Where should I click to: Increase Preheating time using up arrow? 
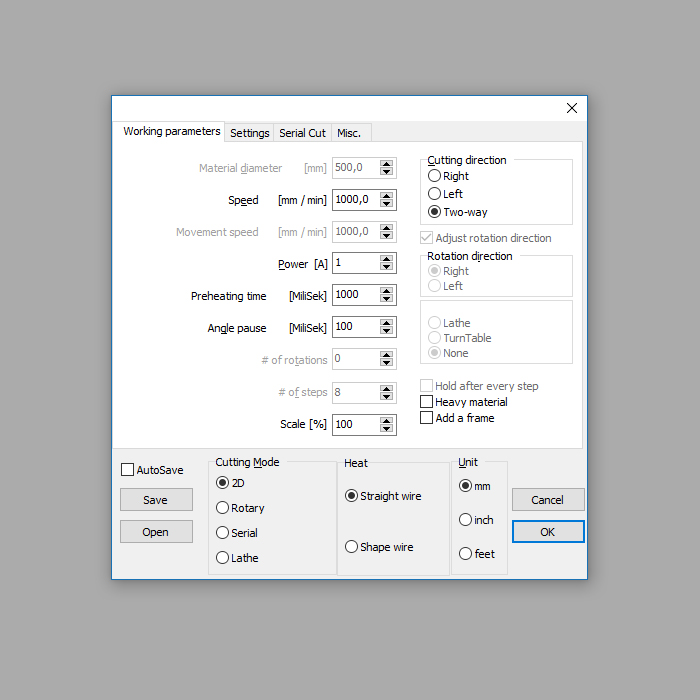(x=387, y=290)
